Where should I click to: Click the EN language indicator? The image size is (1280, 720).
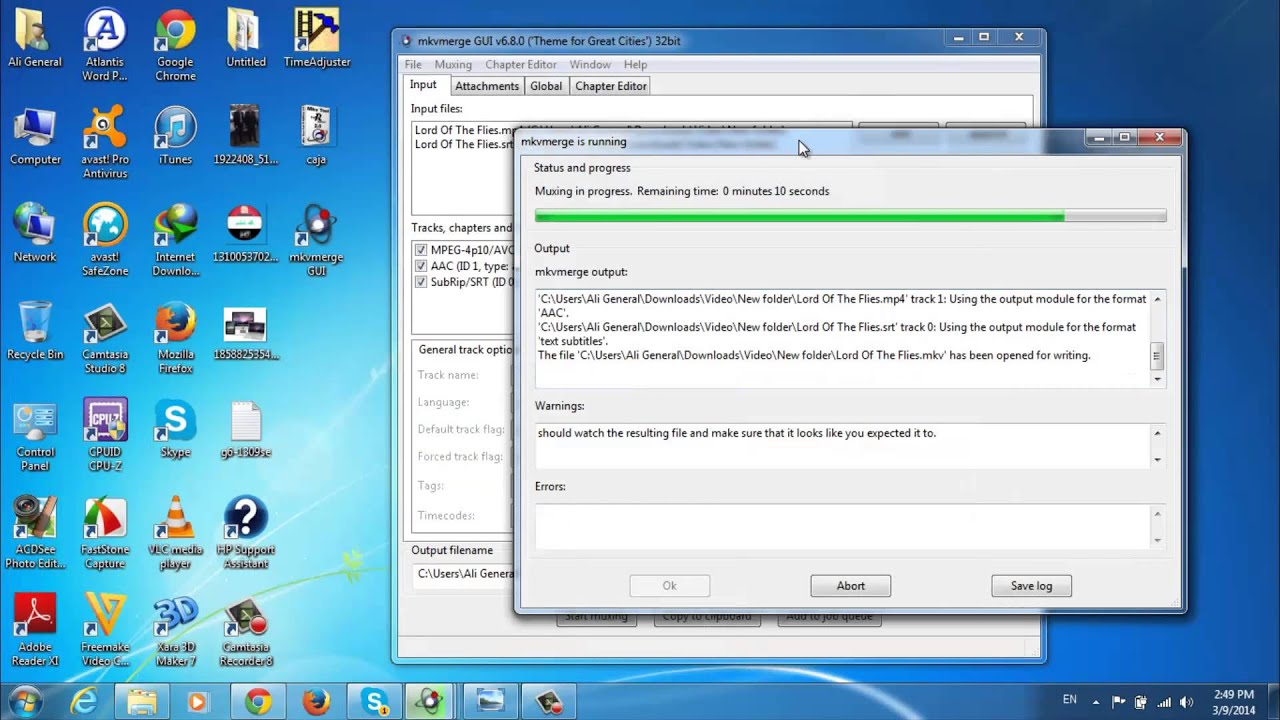1069,700
